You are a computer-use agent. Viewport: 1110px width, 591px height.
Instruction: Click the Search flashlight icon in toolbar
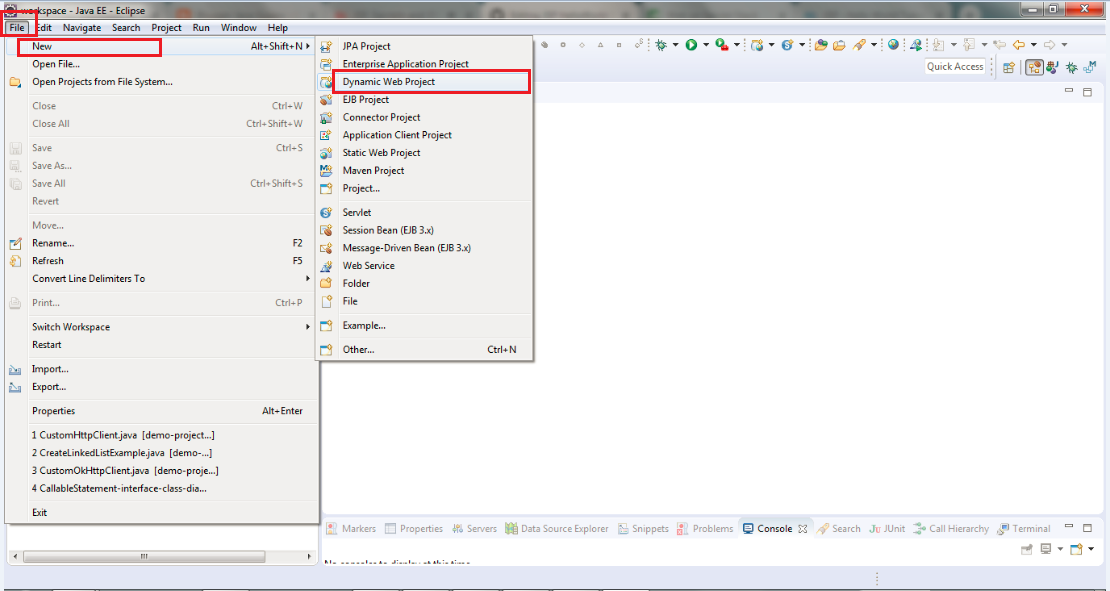(x=859, y=45)
